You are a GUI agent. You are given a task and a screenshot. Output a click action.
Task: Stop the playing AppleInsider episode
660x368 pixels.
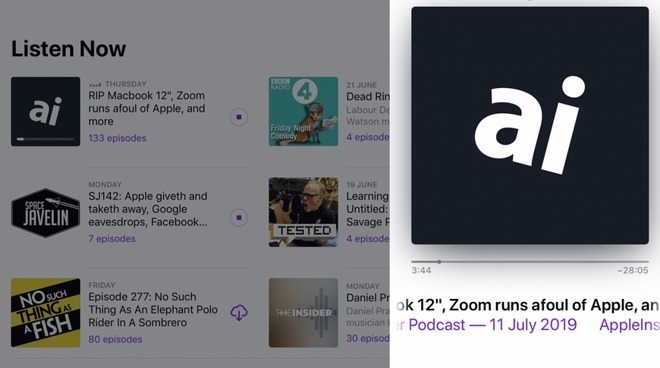point(239,117)
